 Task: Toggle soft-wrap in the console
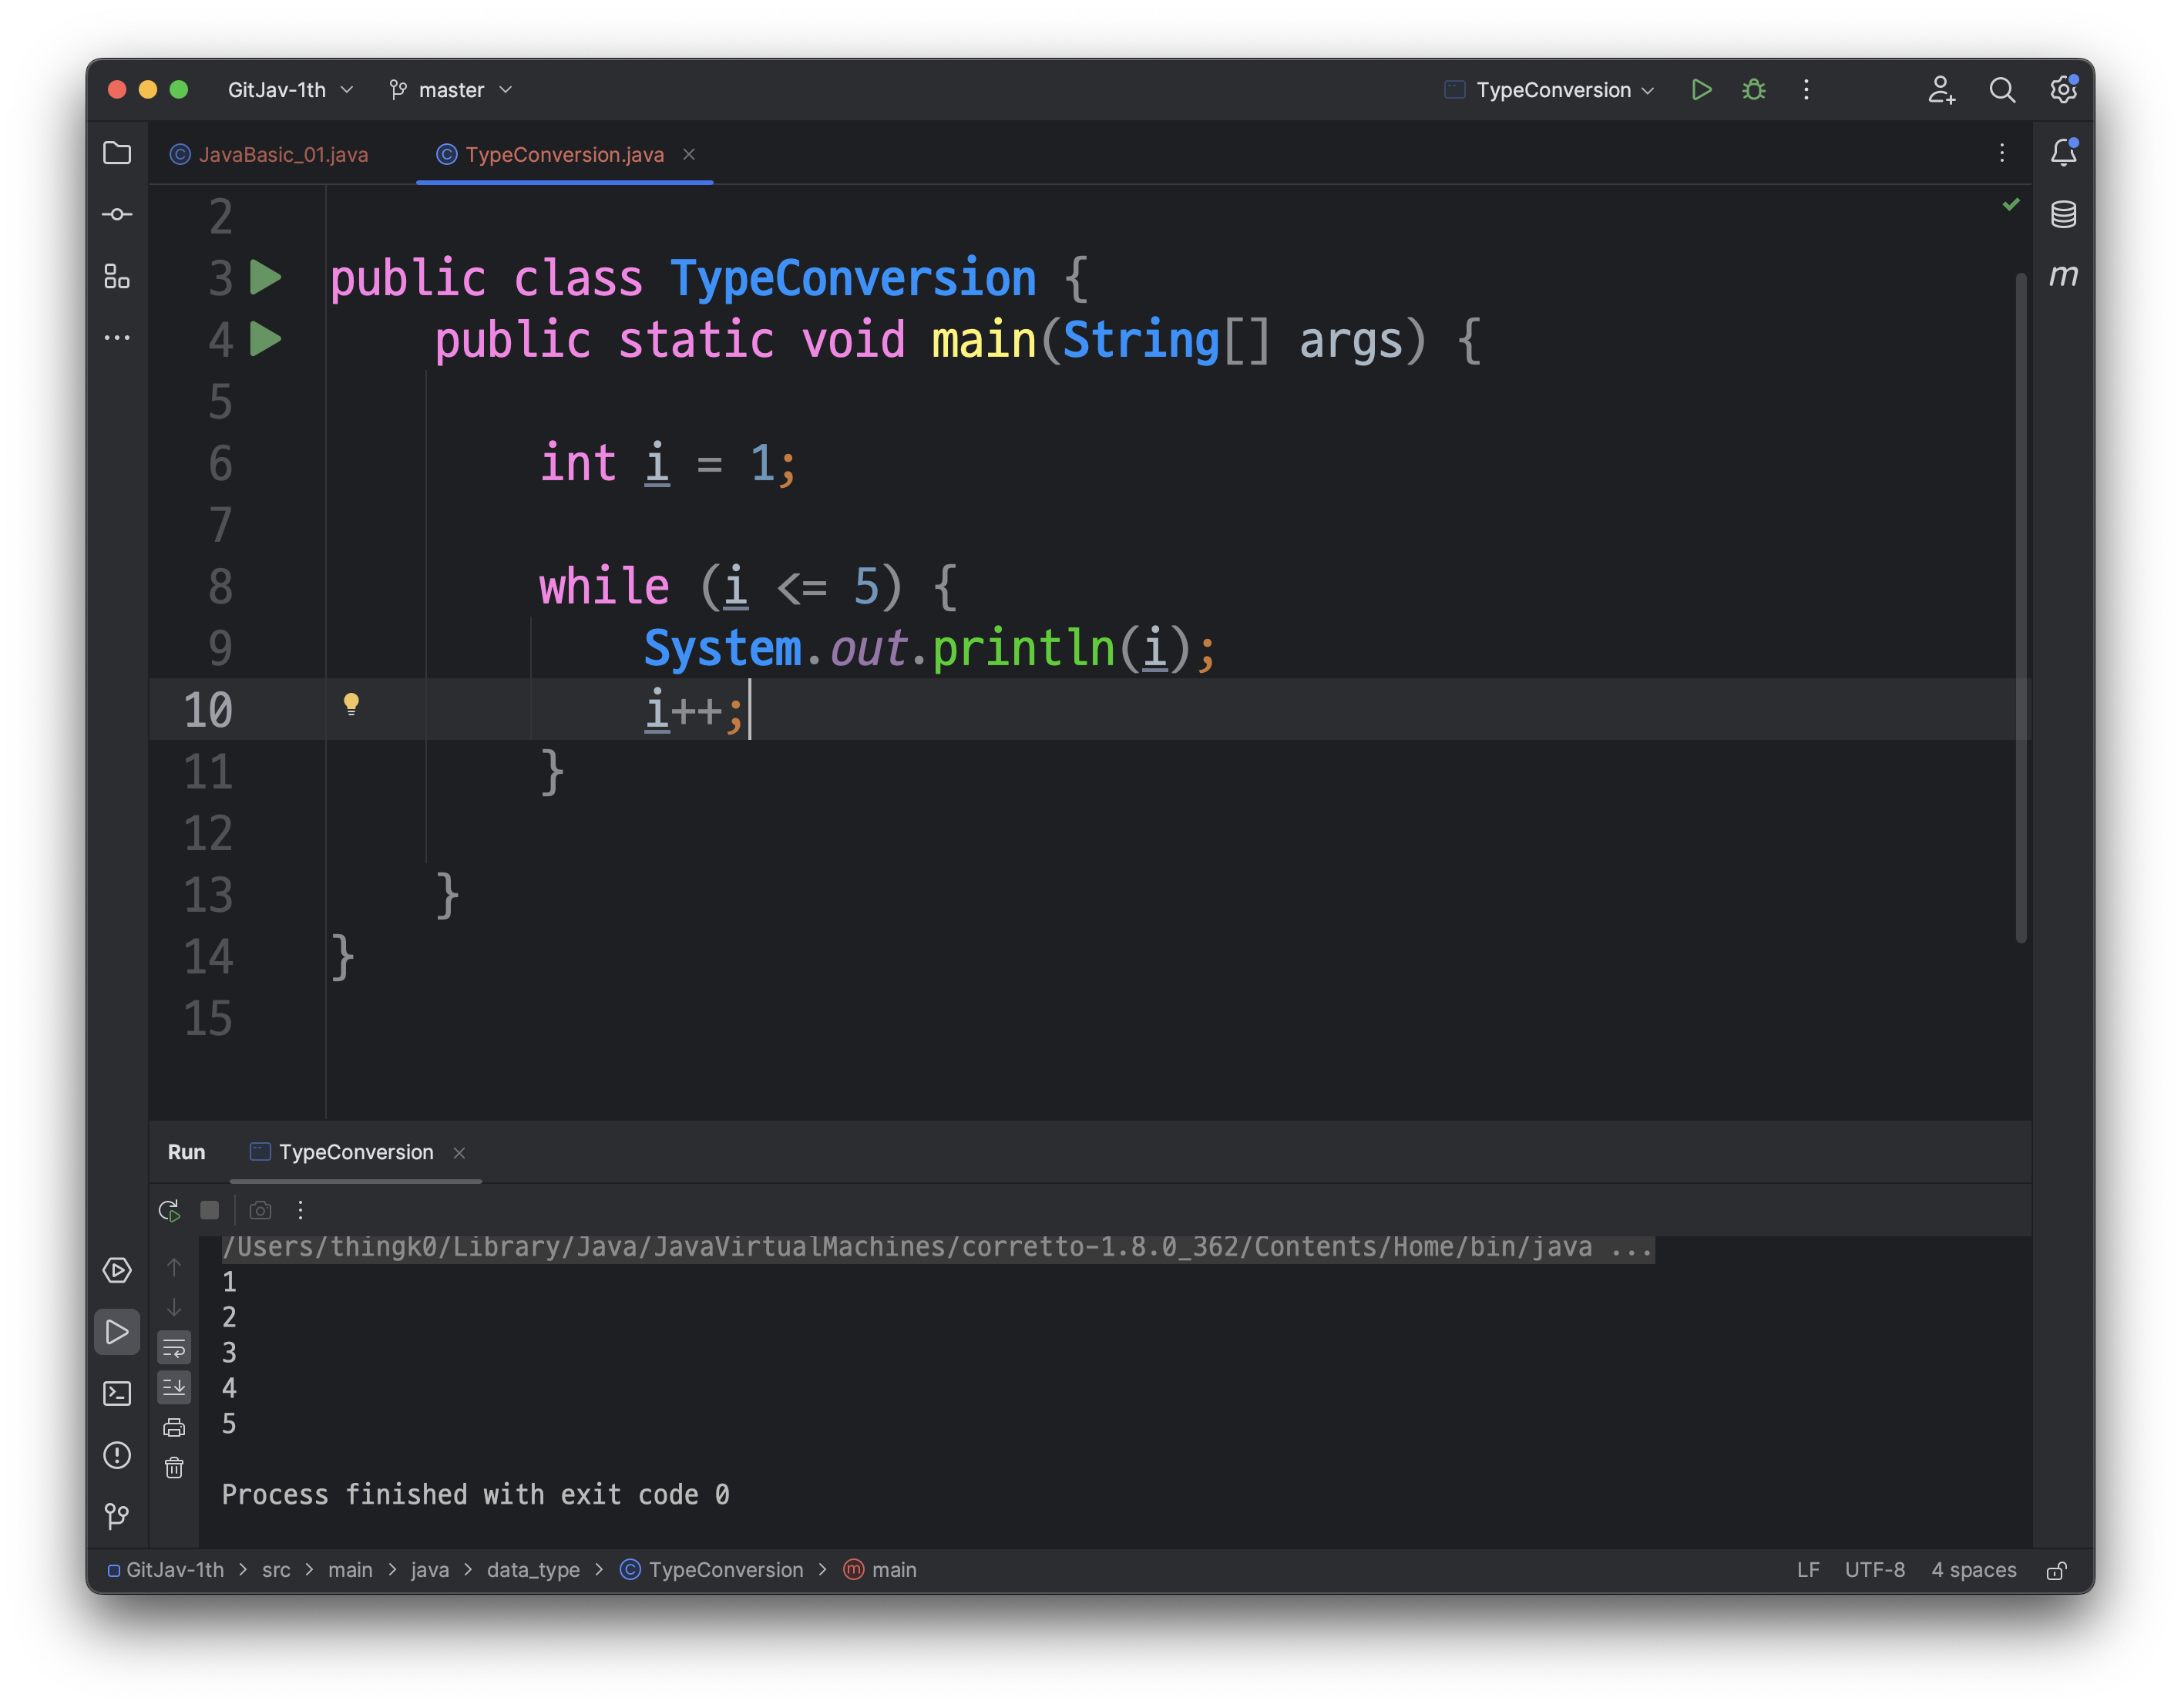(x=174, y=1348)
